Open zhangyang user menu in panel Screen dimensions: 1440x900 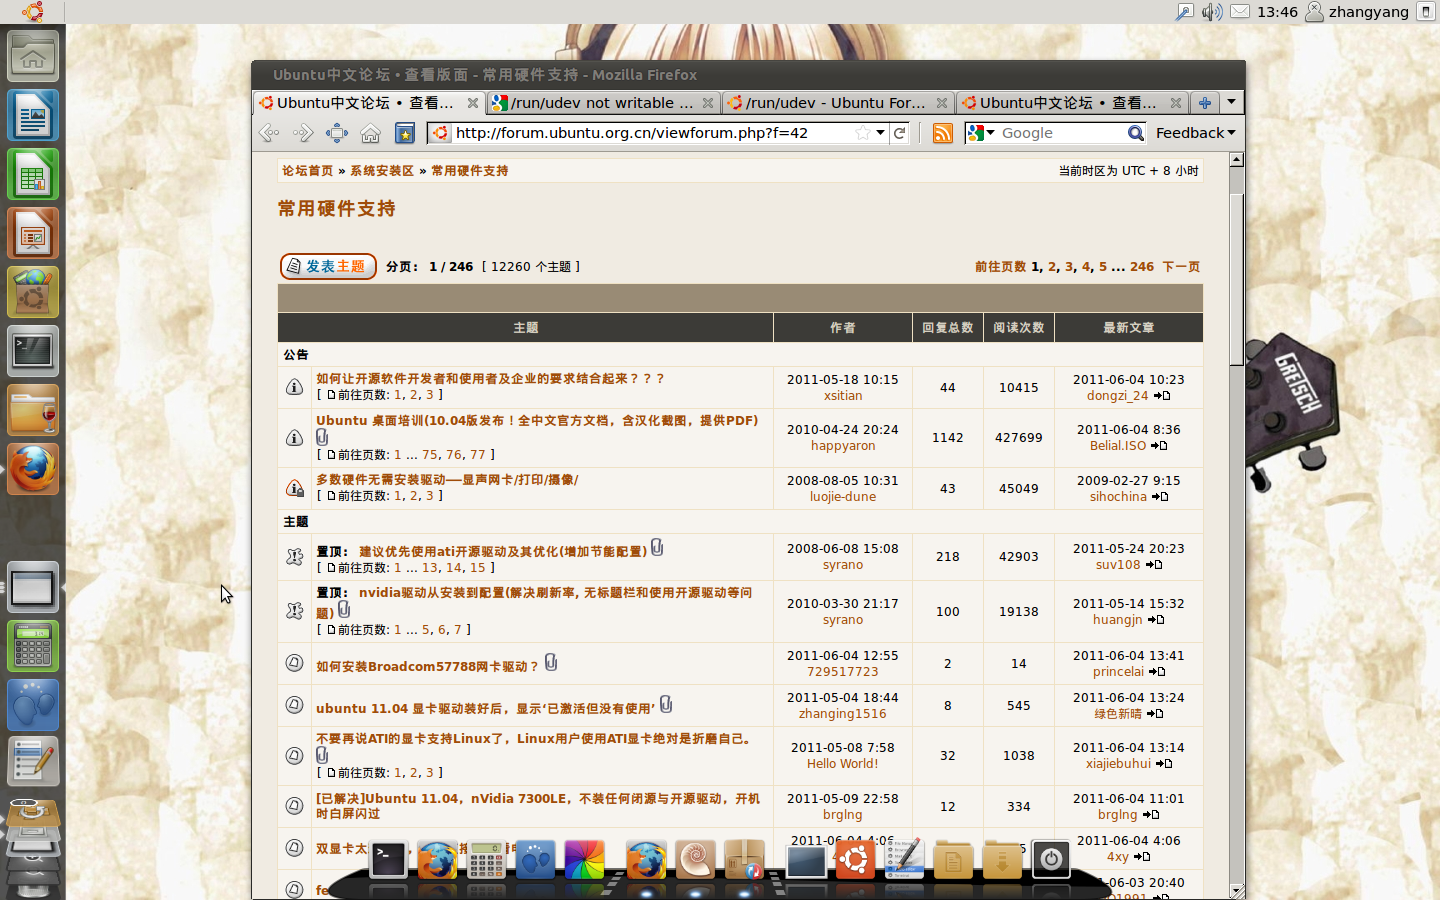(1357, 12)
